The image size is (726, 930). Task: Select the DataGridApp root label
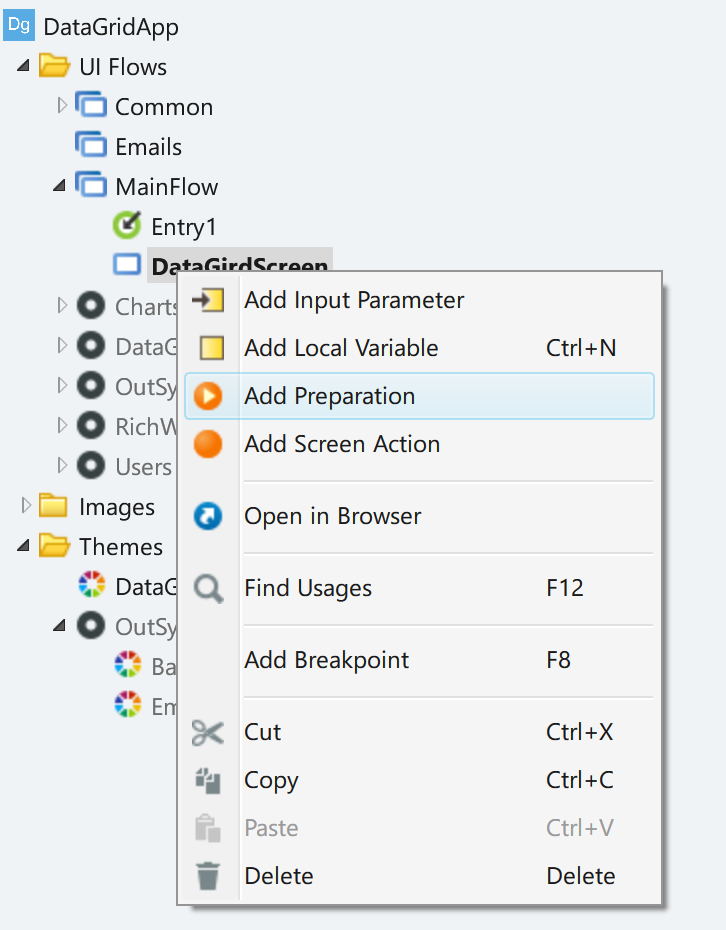point(111,27)
